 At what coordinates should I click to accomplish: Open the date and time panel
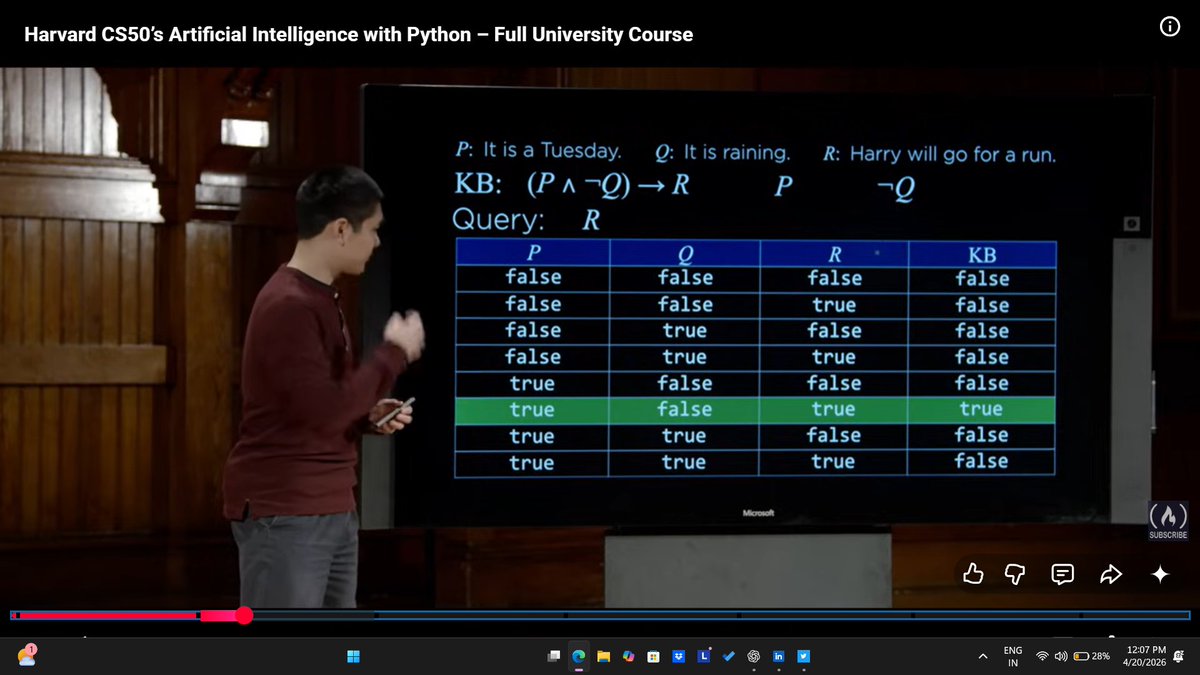click(1147, 657)
